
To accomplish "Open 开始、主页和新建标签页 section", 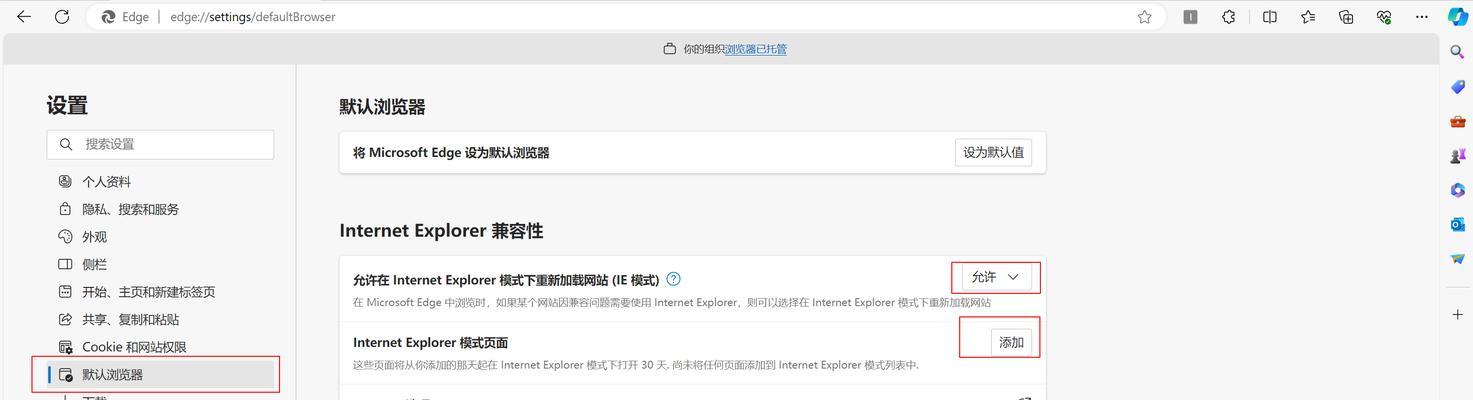I will coord(149,292).
